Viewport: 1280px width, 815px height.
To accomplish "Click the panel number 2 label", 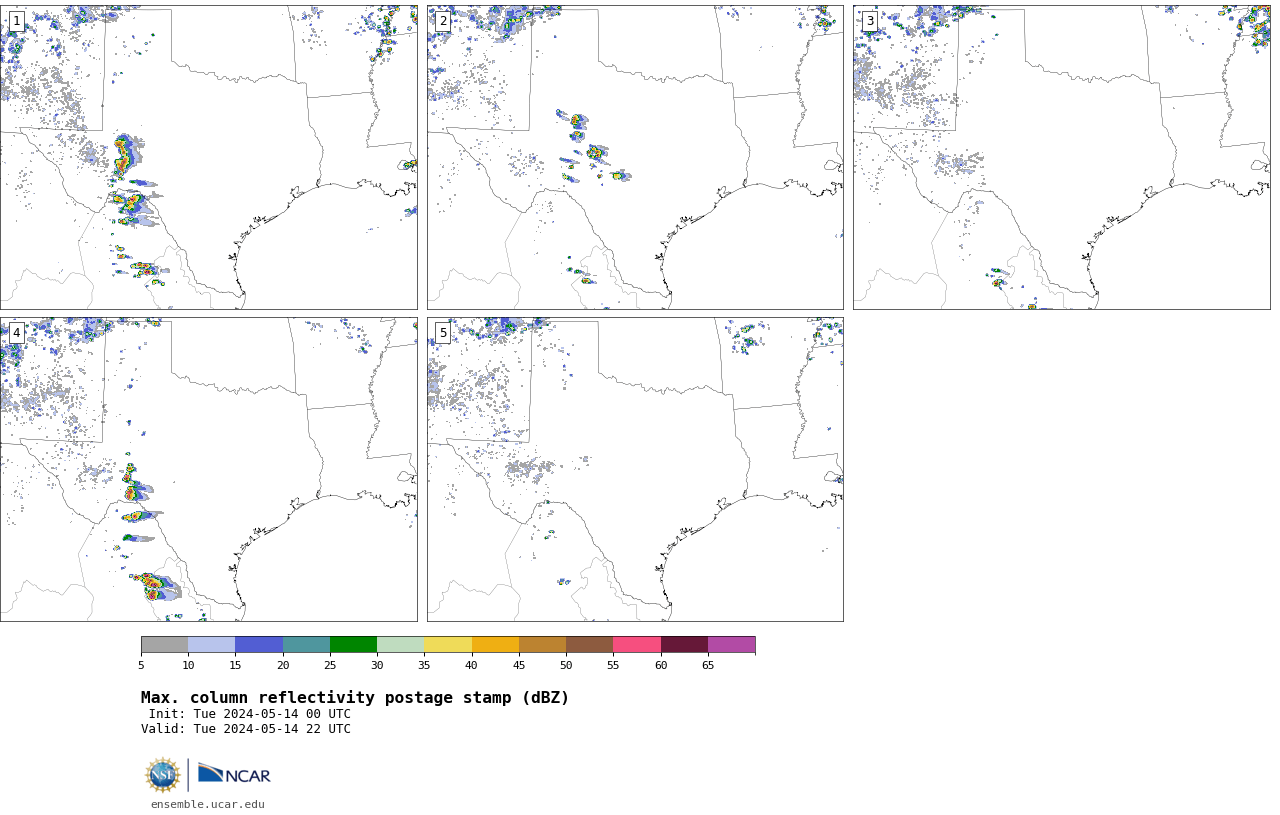I will [x=443, y=21].
